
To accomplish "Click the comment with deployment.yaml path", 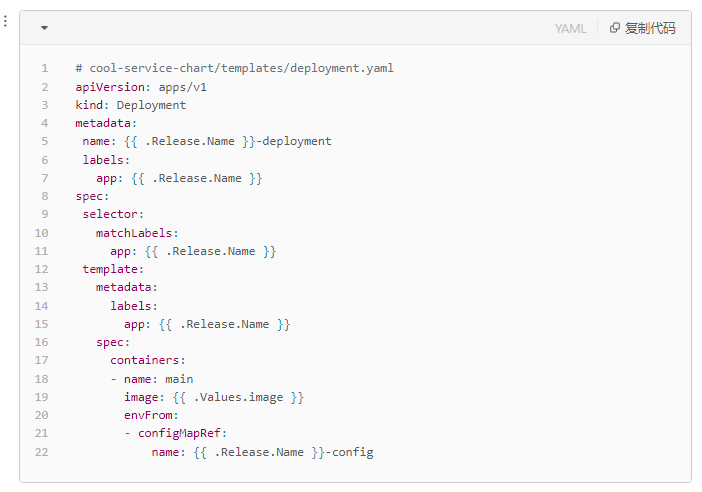I will click(x=235, y=68).
